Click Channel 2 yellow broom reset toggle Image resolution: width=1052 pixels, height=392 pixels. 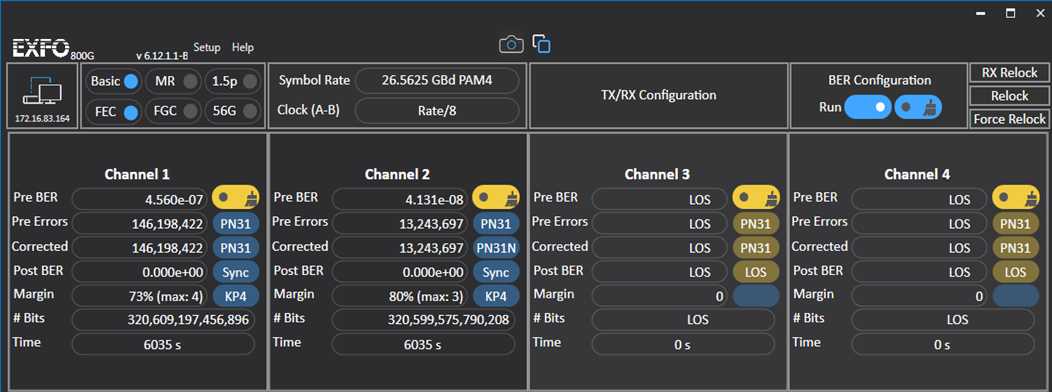coord(496,197)
